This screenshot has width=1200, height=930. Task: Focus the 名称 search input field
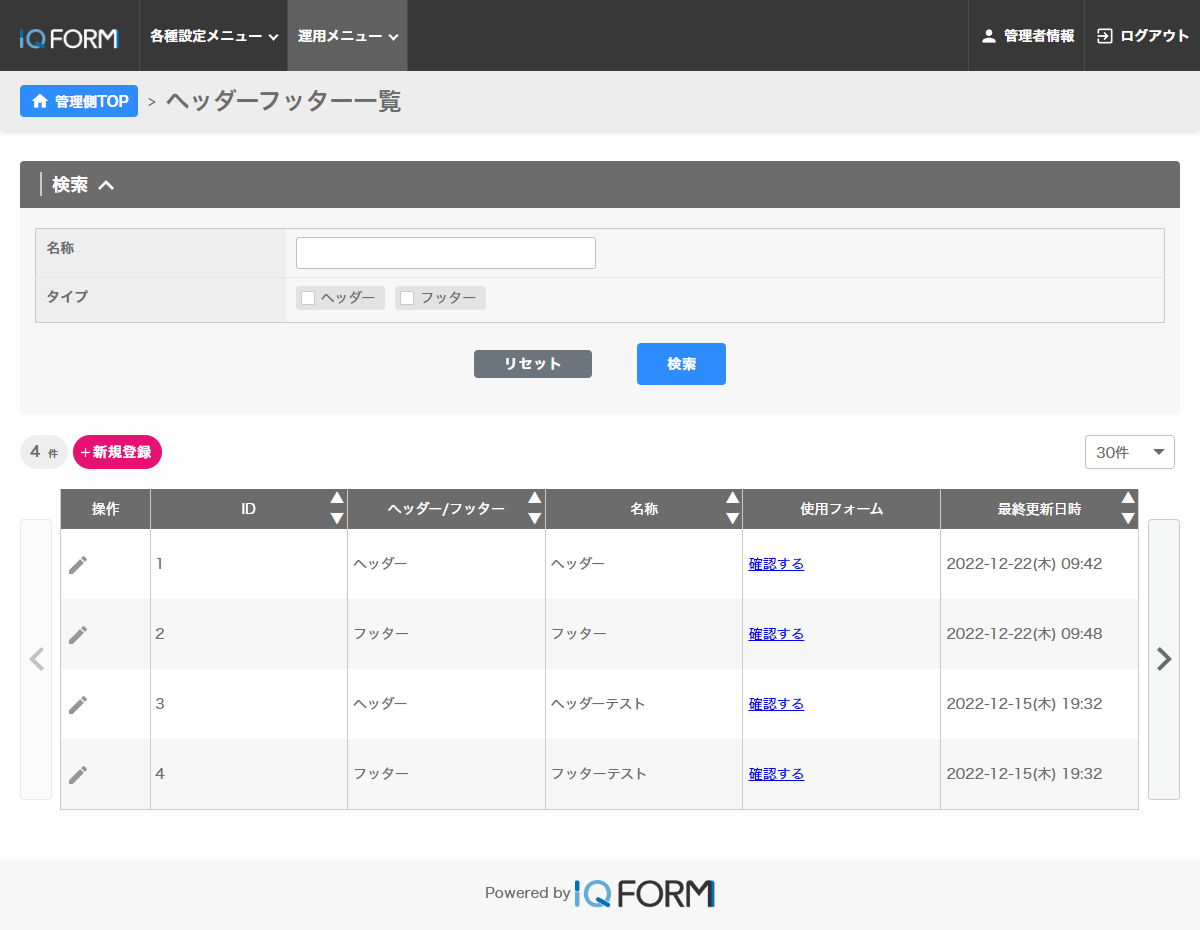(445, 253)
